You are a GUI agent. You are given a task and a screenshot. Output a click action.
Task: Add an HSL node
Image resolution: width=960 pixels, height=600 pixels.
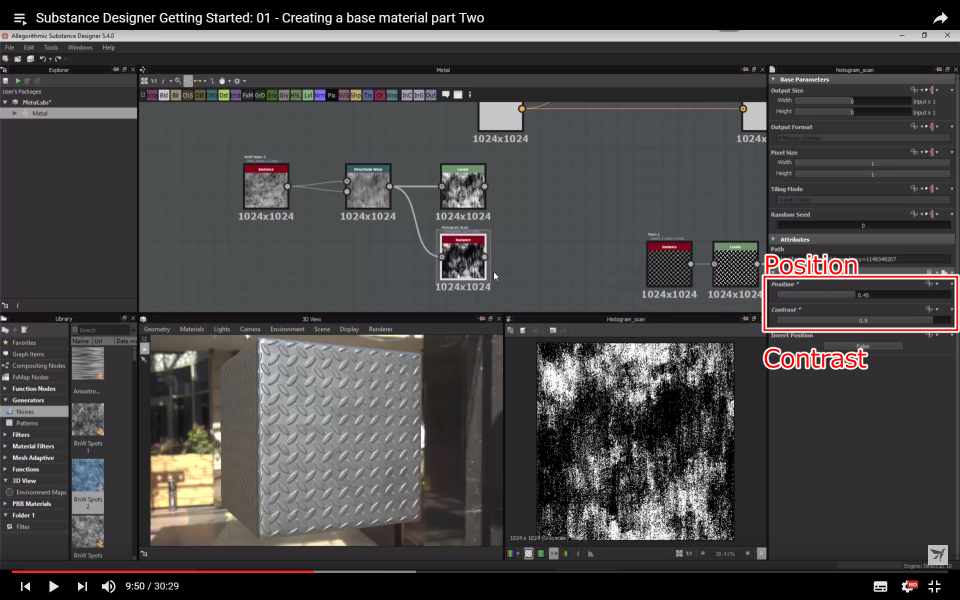[296, 95]
